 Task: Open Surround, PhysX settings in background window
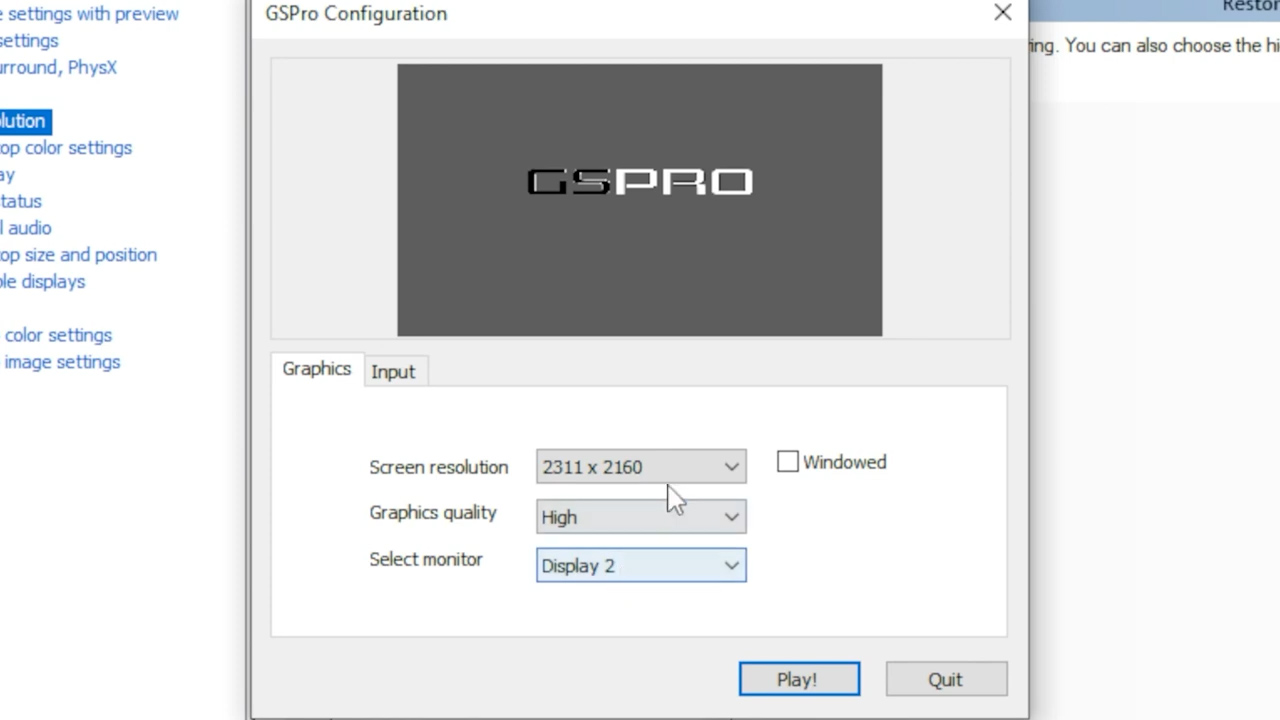coord(58,68)
